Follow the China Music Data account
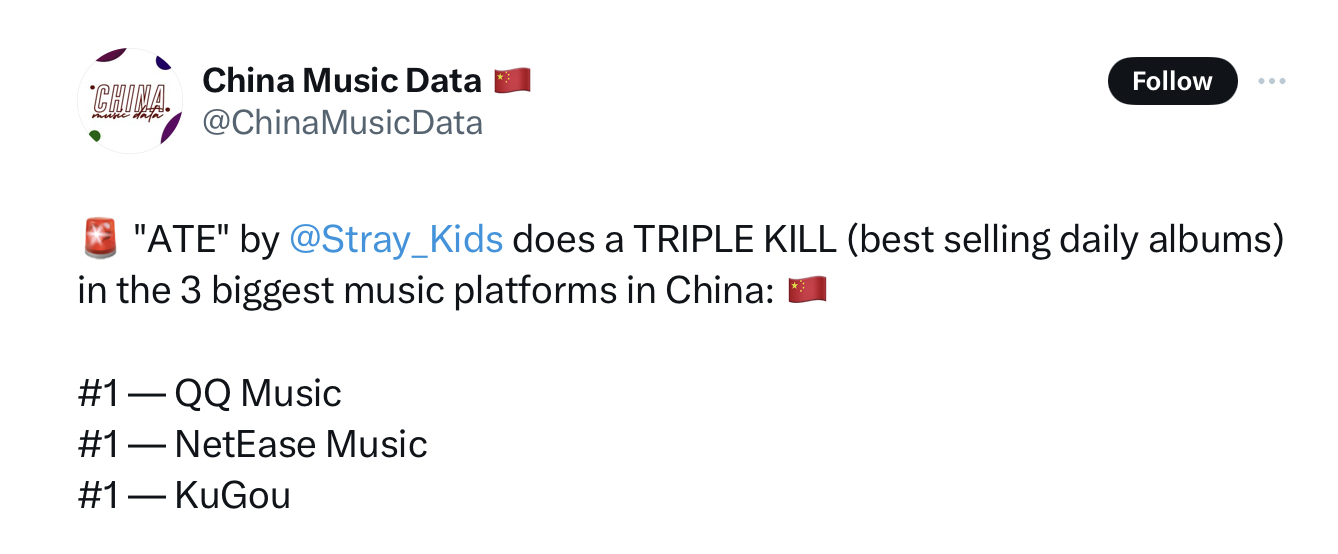This screenshot has height=554, width=1338. click(1172, 81)
